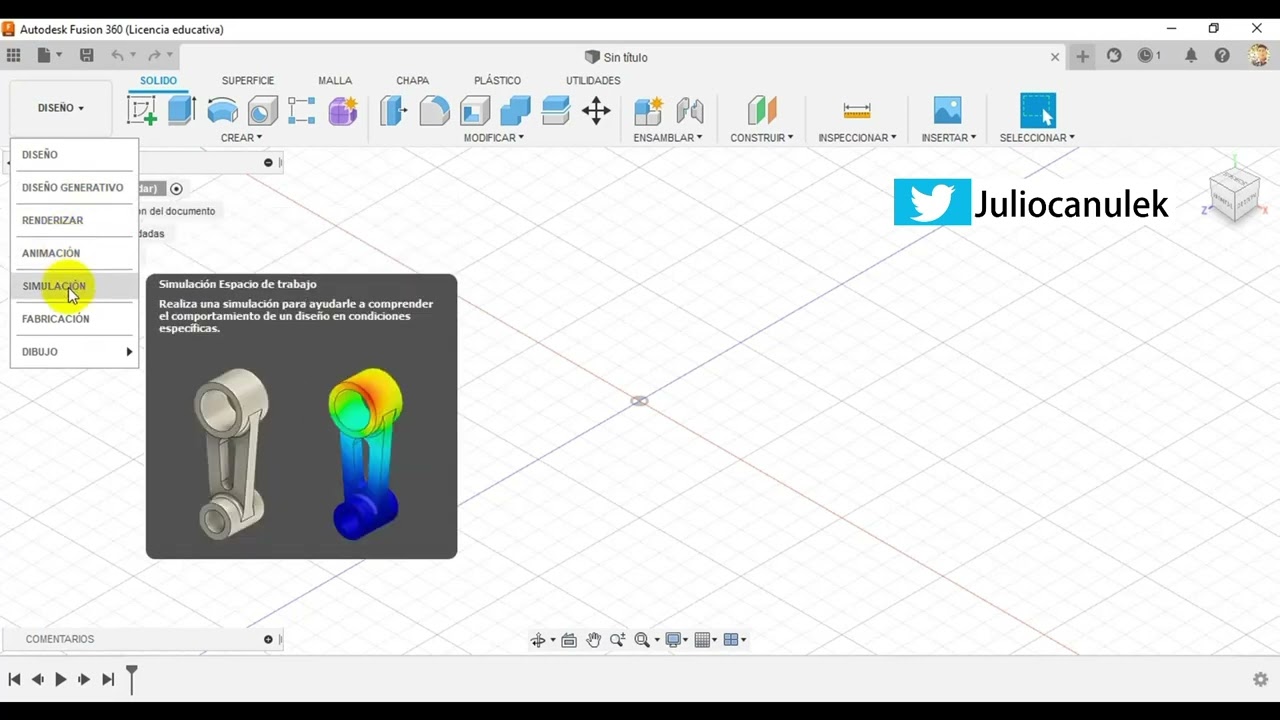Select the rectangular Pattern tool icon
1280x720 pixels.
coord(302,110)
